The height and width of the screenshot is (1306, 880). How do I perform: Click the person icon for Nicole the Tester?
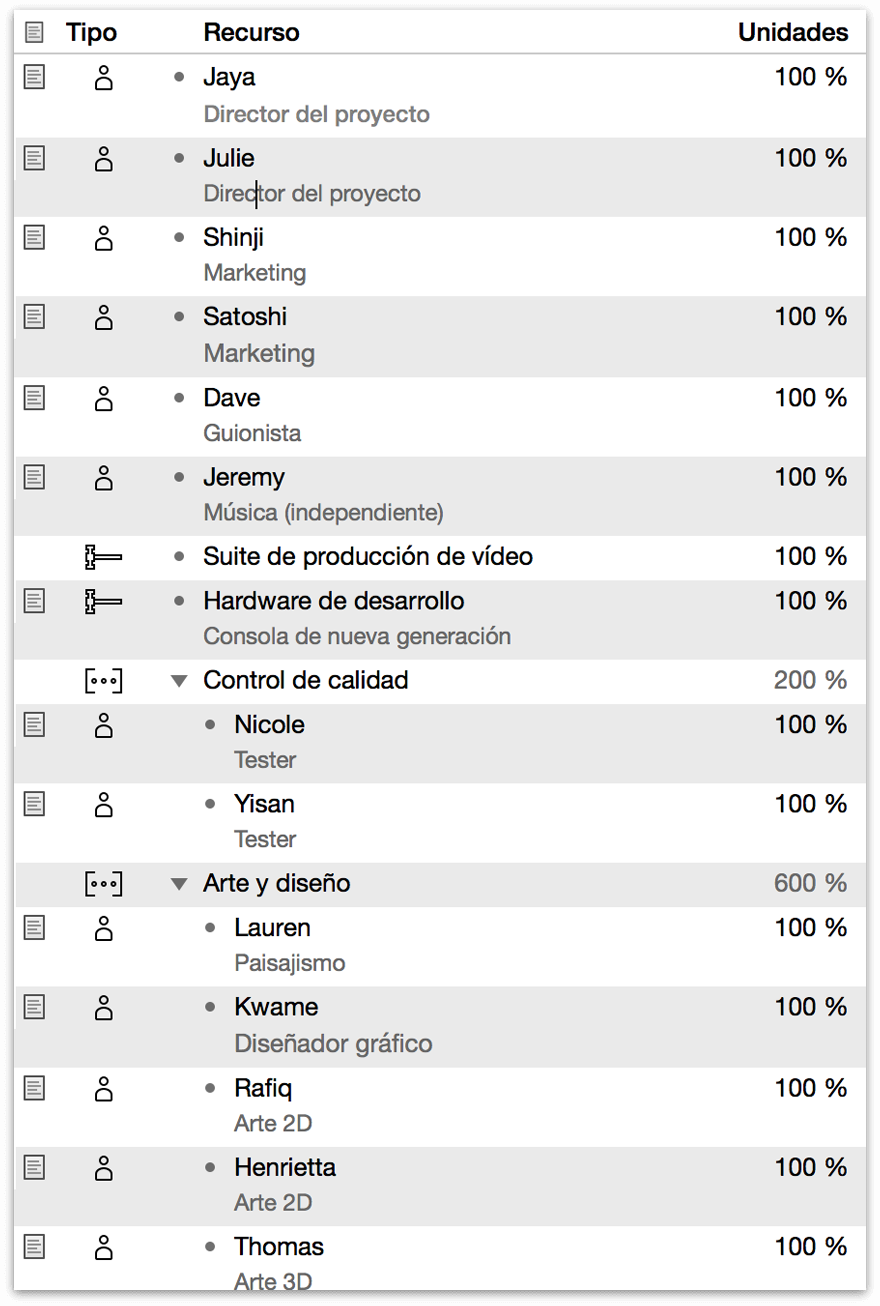103,726
